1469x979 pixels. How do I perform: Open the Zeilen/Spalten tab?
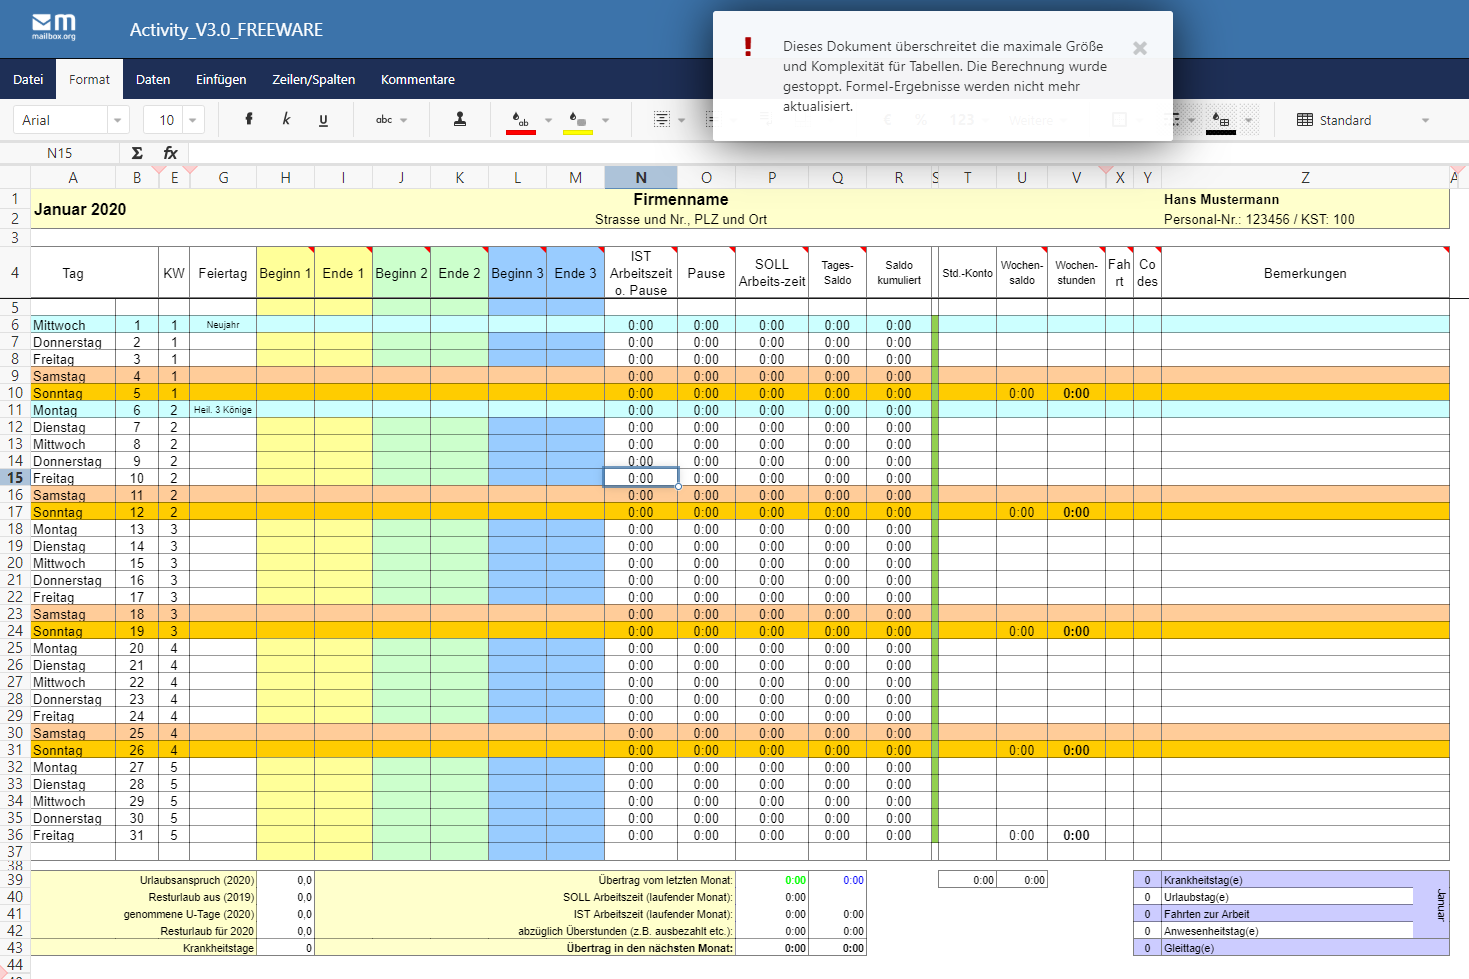tap(313, 79)
